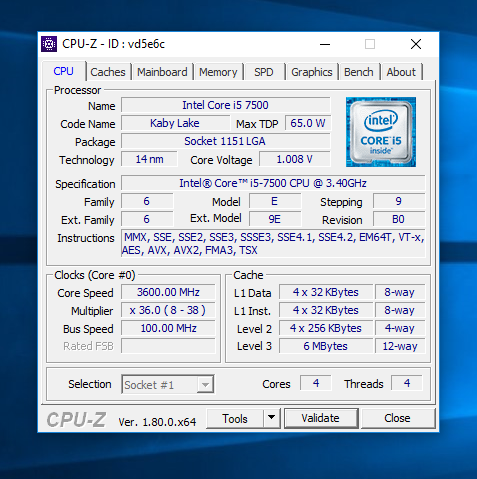
Task: Click the Core Voltage value 1.008 V
Action: (295, 159)
